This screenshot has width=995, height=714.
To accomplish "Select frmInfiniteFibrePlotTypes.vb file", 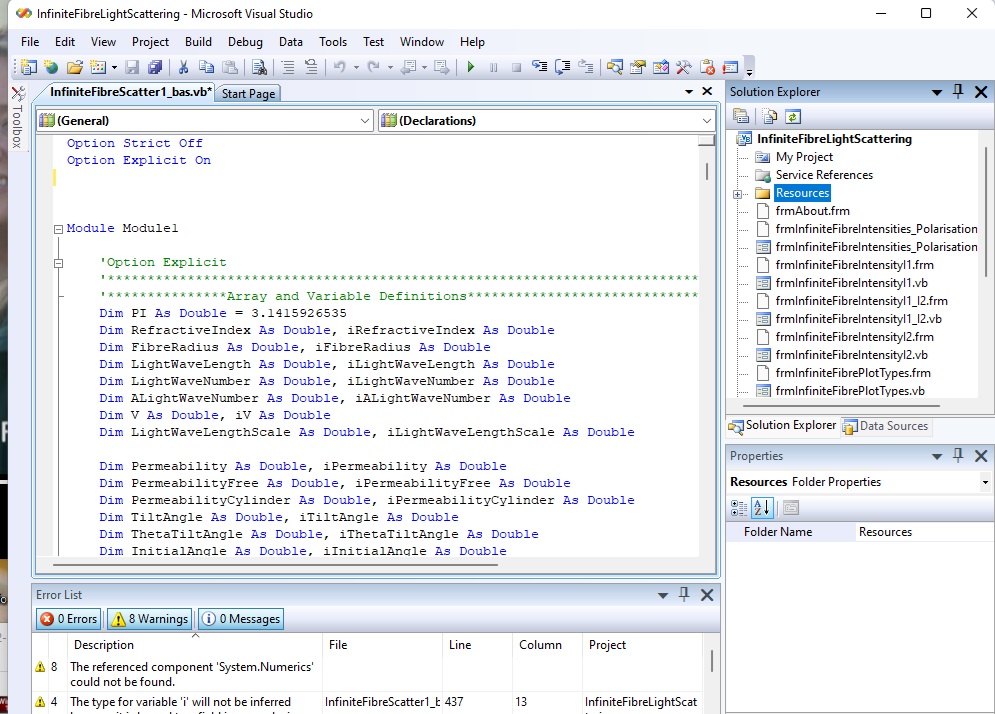I will (850, 391).
